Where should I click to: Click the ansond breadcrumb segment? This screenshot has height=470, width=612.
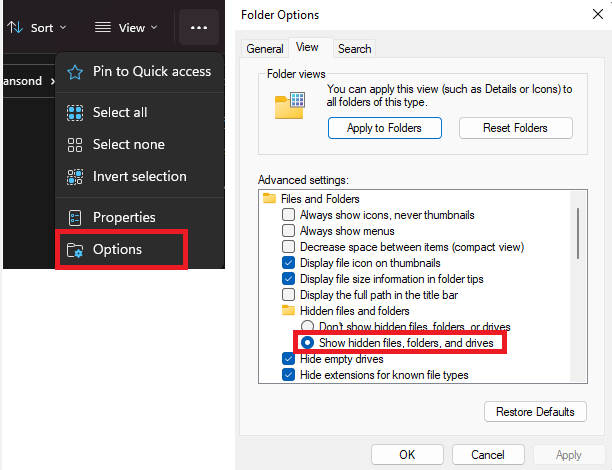[22, 81]
